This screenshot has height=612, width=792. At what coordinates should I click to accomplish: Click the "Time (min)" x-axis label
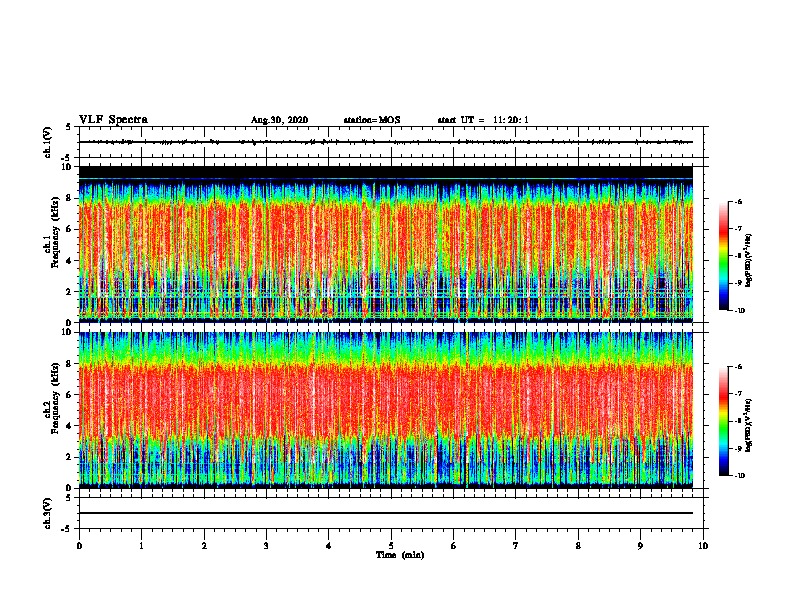click(x=400, y=554)
